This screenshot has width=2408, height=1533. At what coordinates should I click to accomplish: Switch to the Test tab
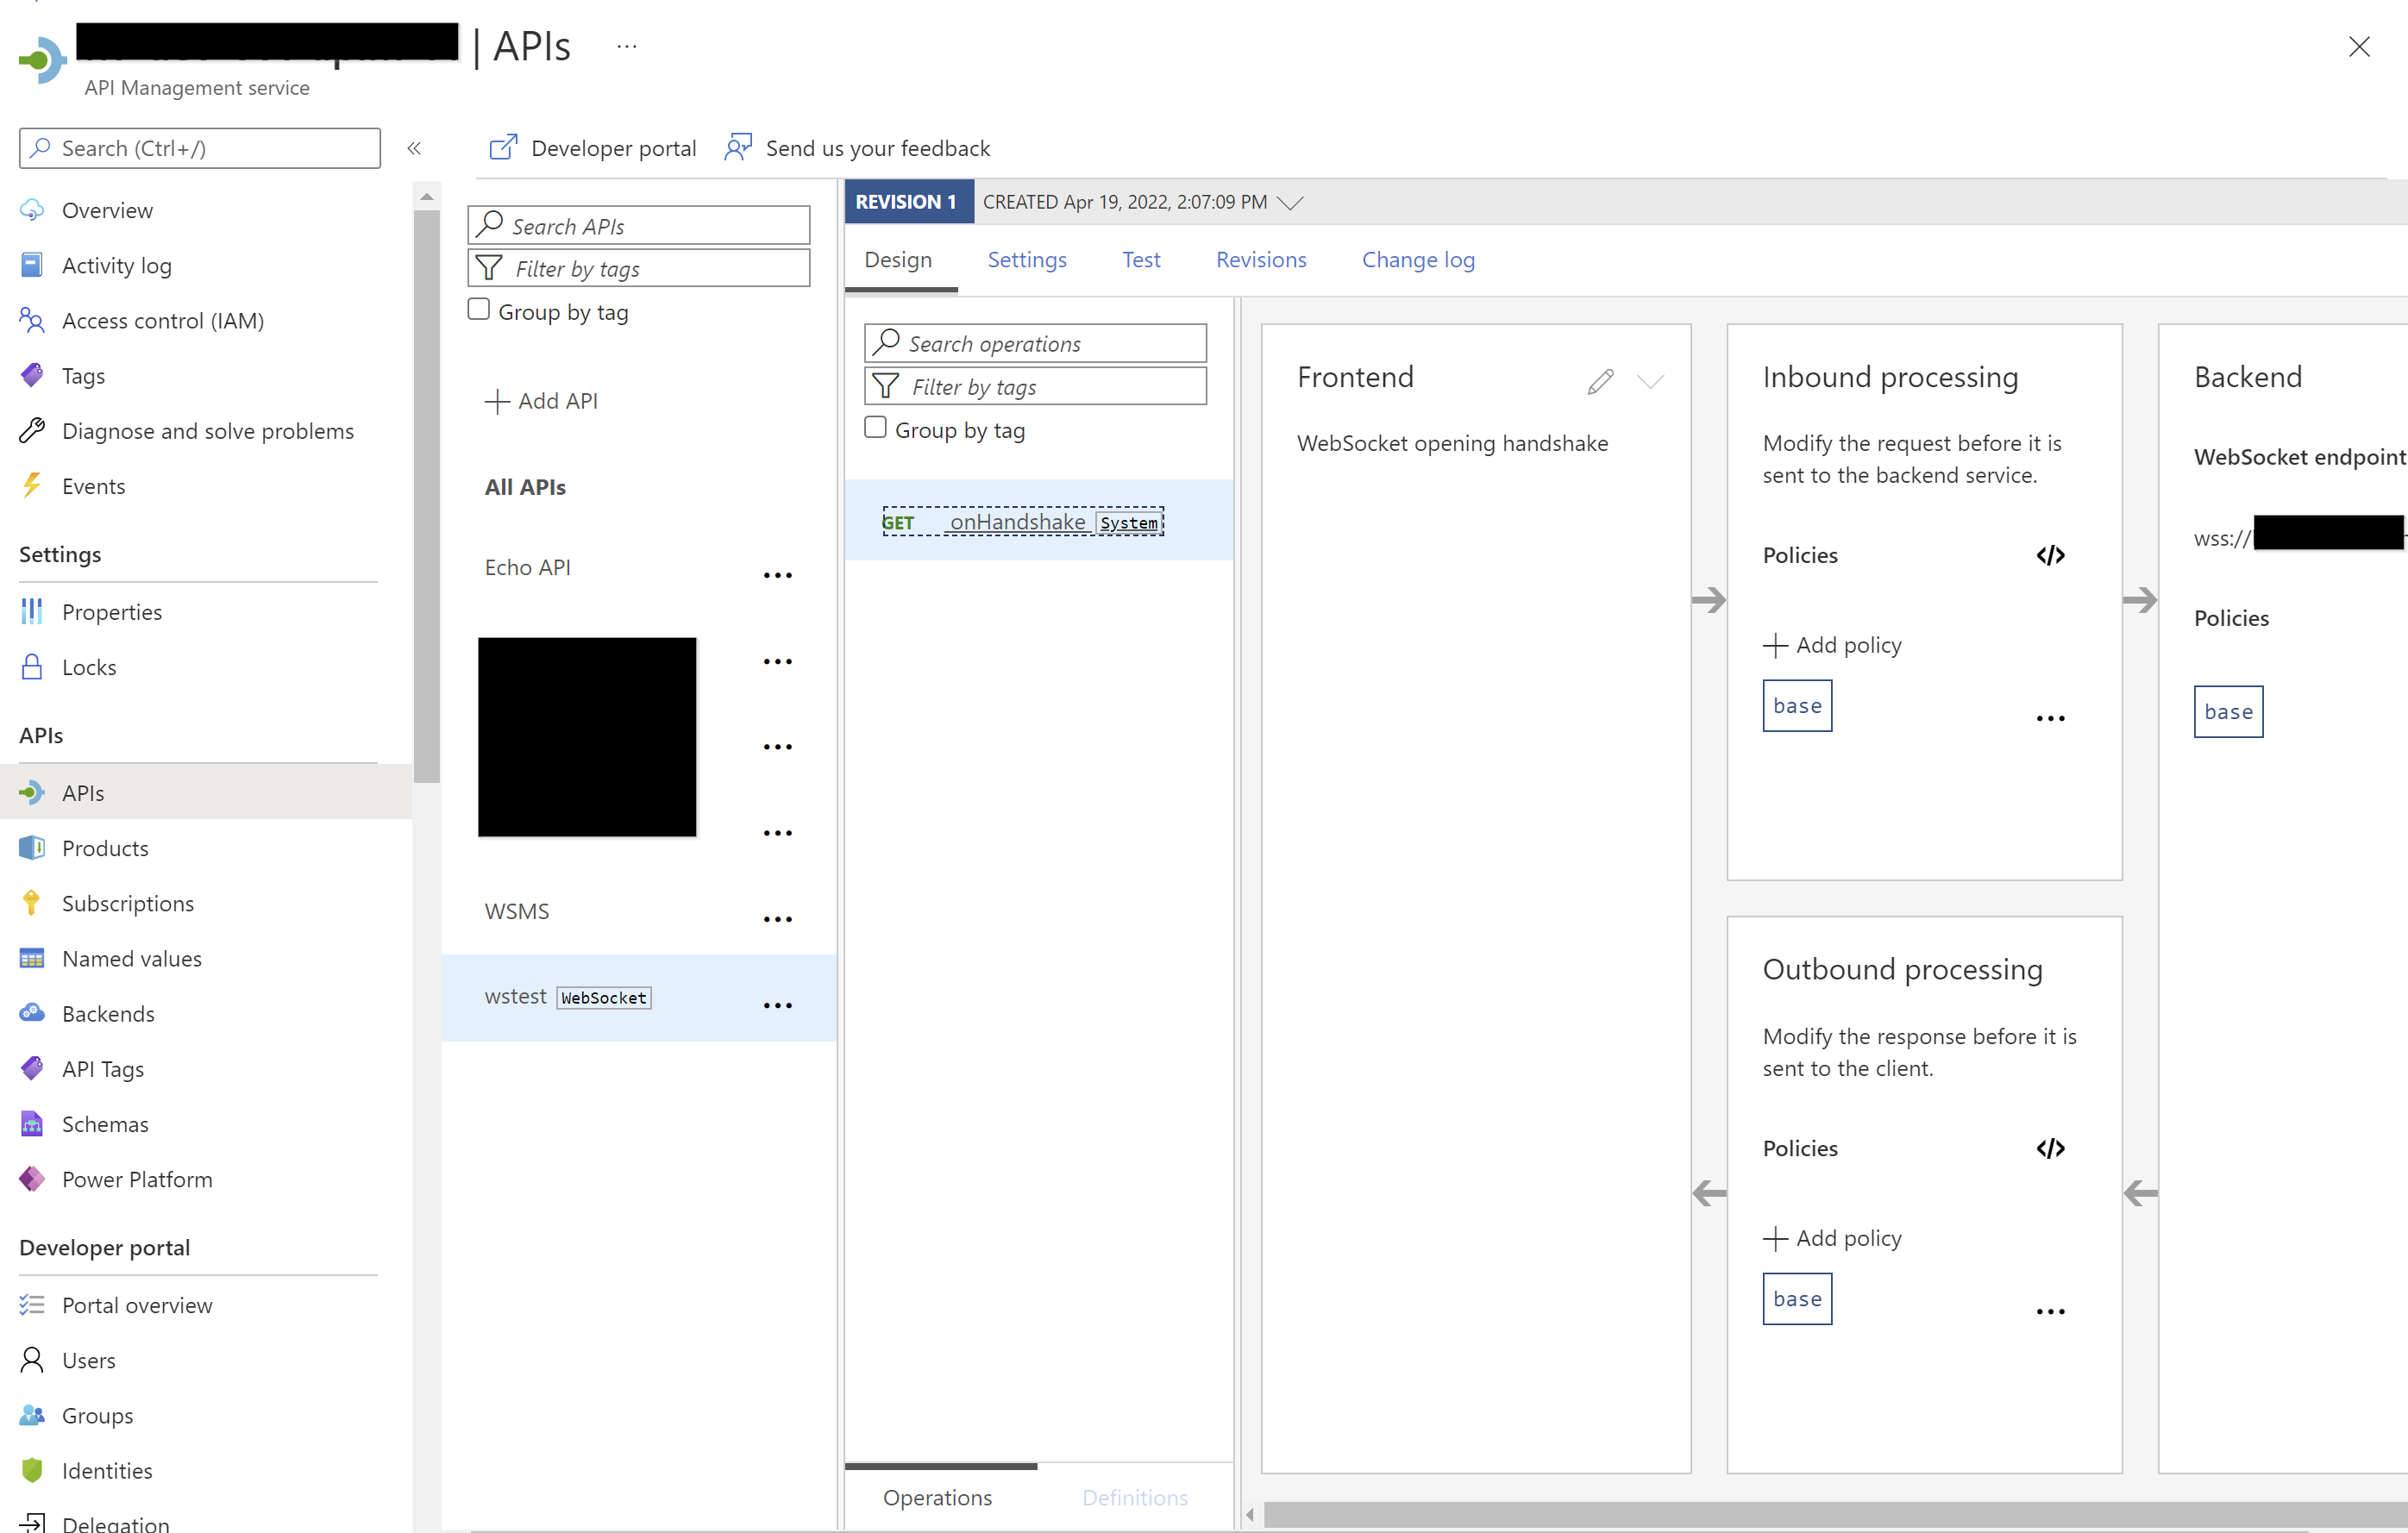[x=1141, y=260]
